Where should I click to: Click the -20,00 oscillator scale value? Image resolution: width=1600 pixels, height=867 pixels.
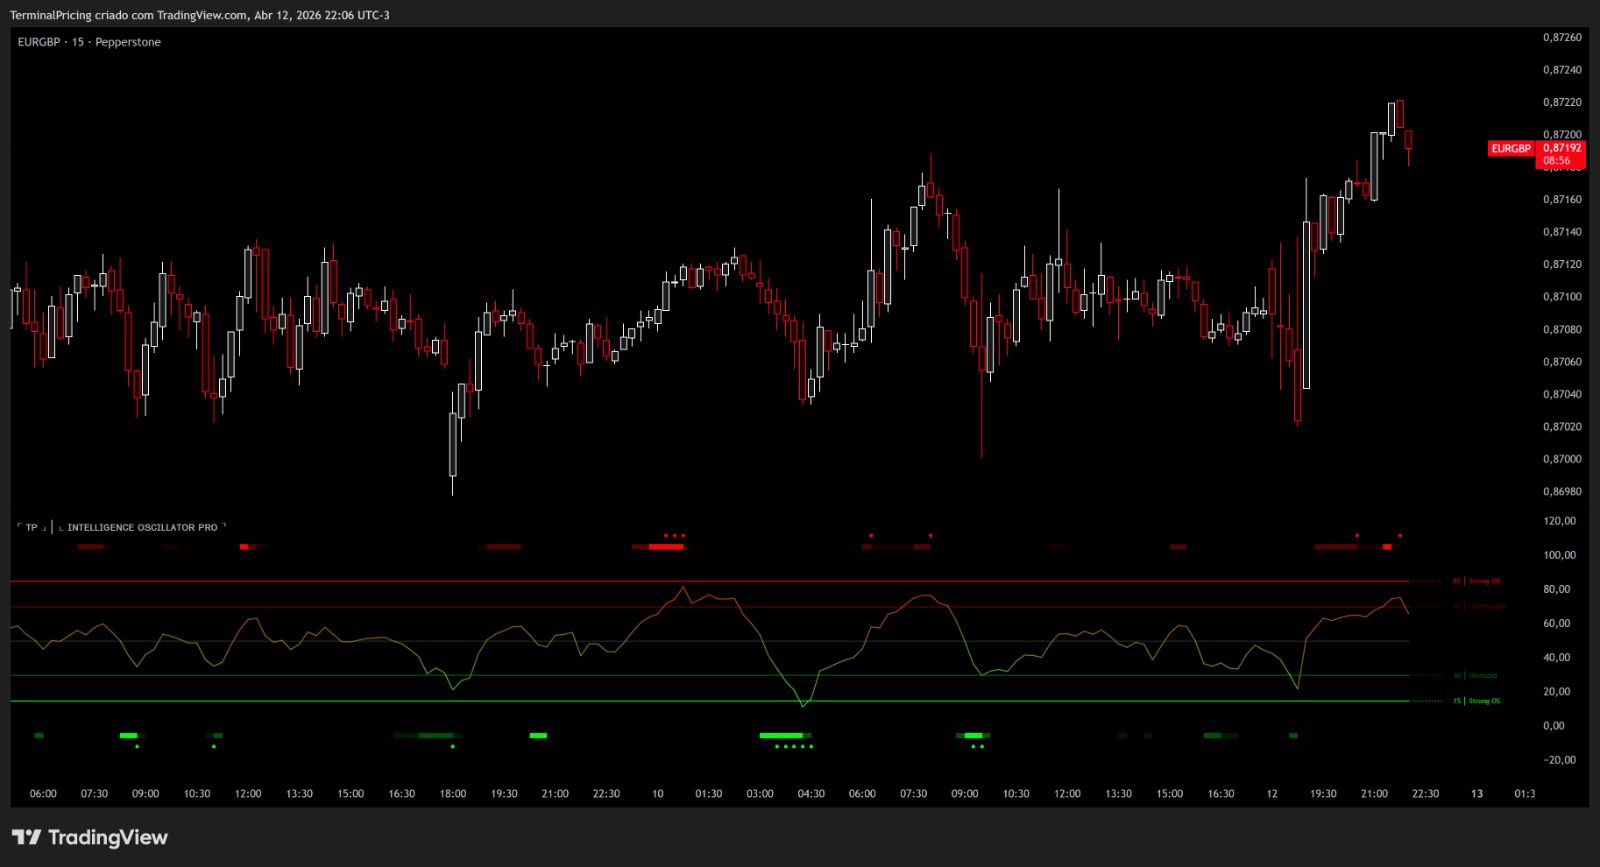click(1560, 760)
